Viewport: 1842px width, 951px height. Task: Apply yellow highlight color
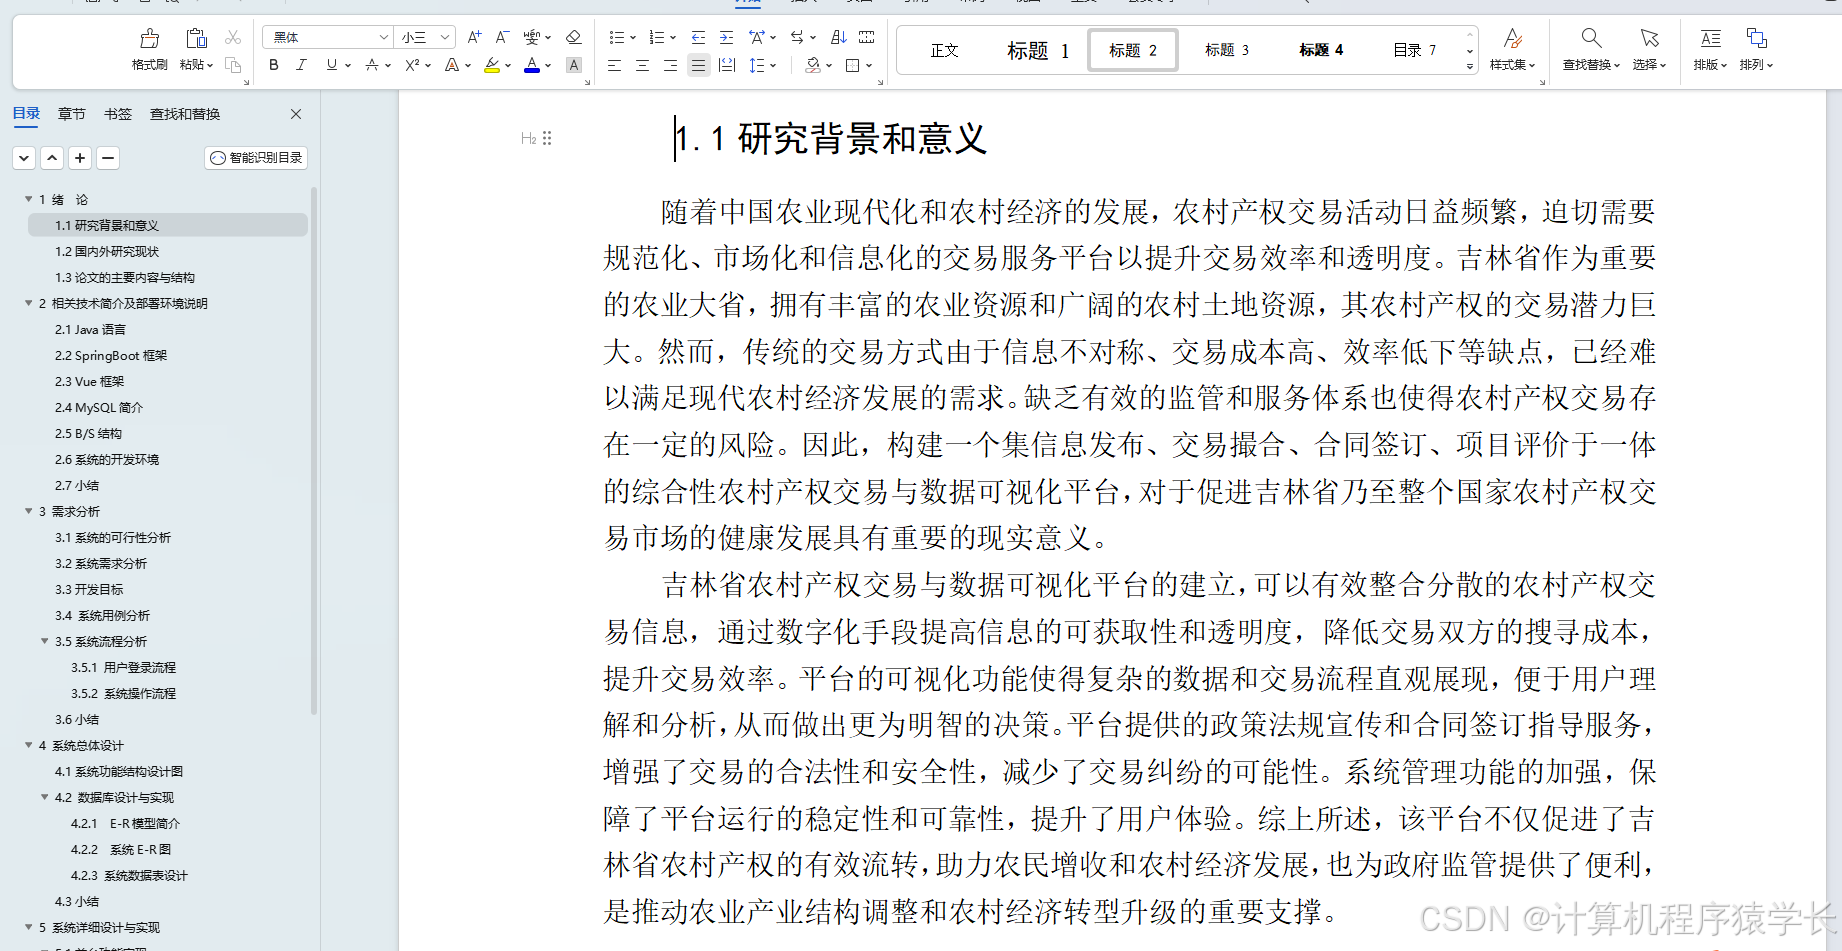click(x=491, y=65)
